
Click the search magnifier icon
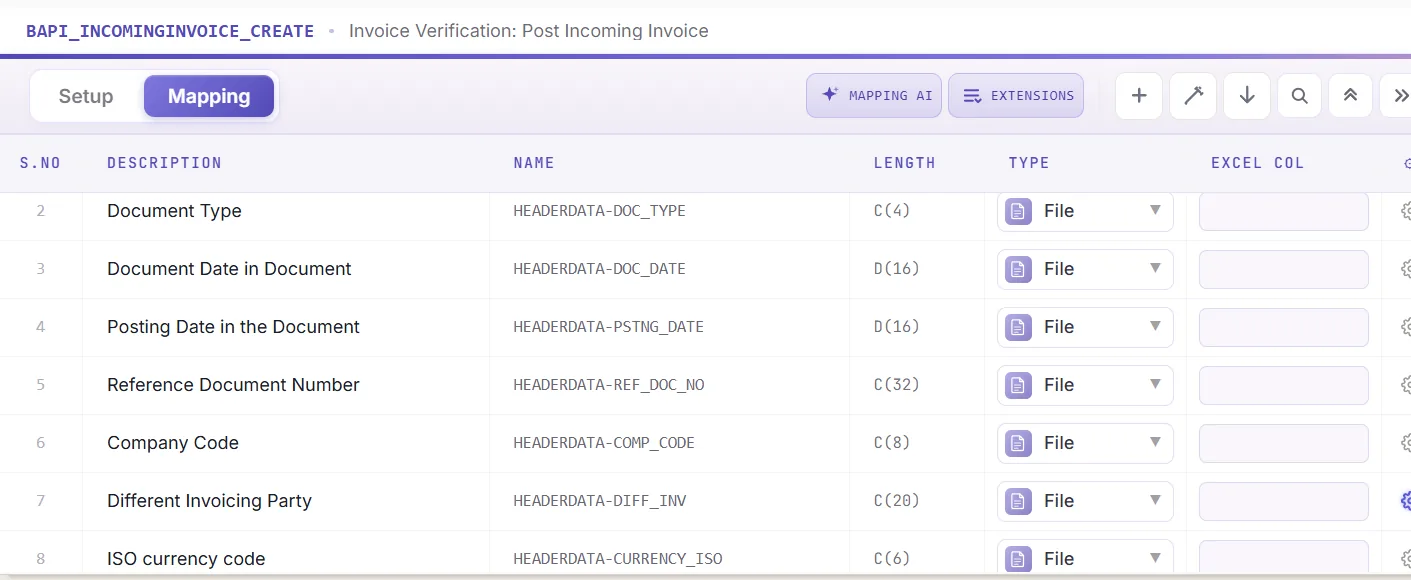(x=1299, y=96)
